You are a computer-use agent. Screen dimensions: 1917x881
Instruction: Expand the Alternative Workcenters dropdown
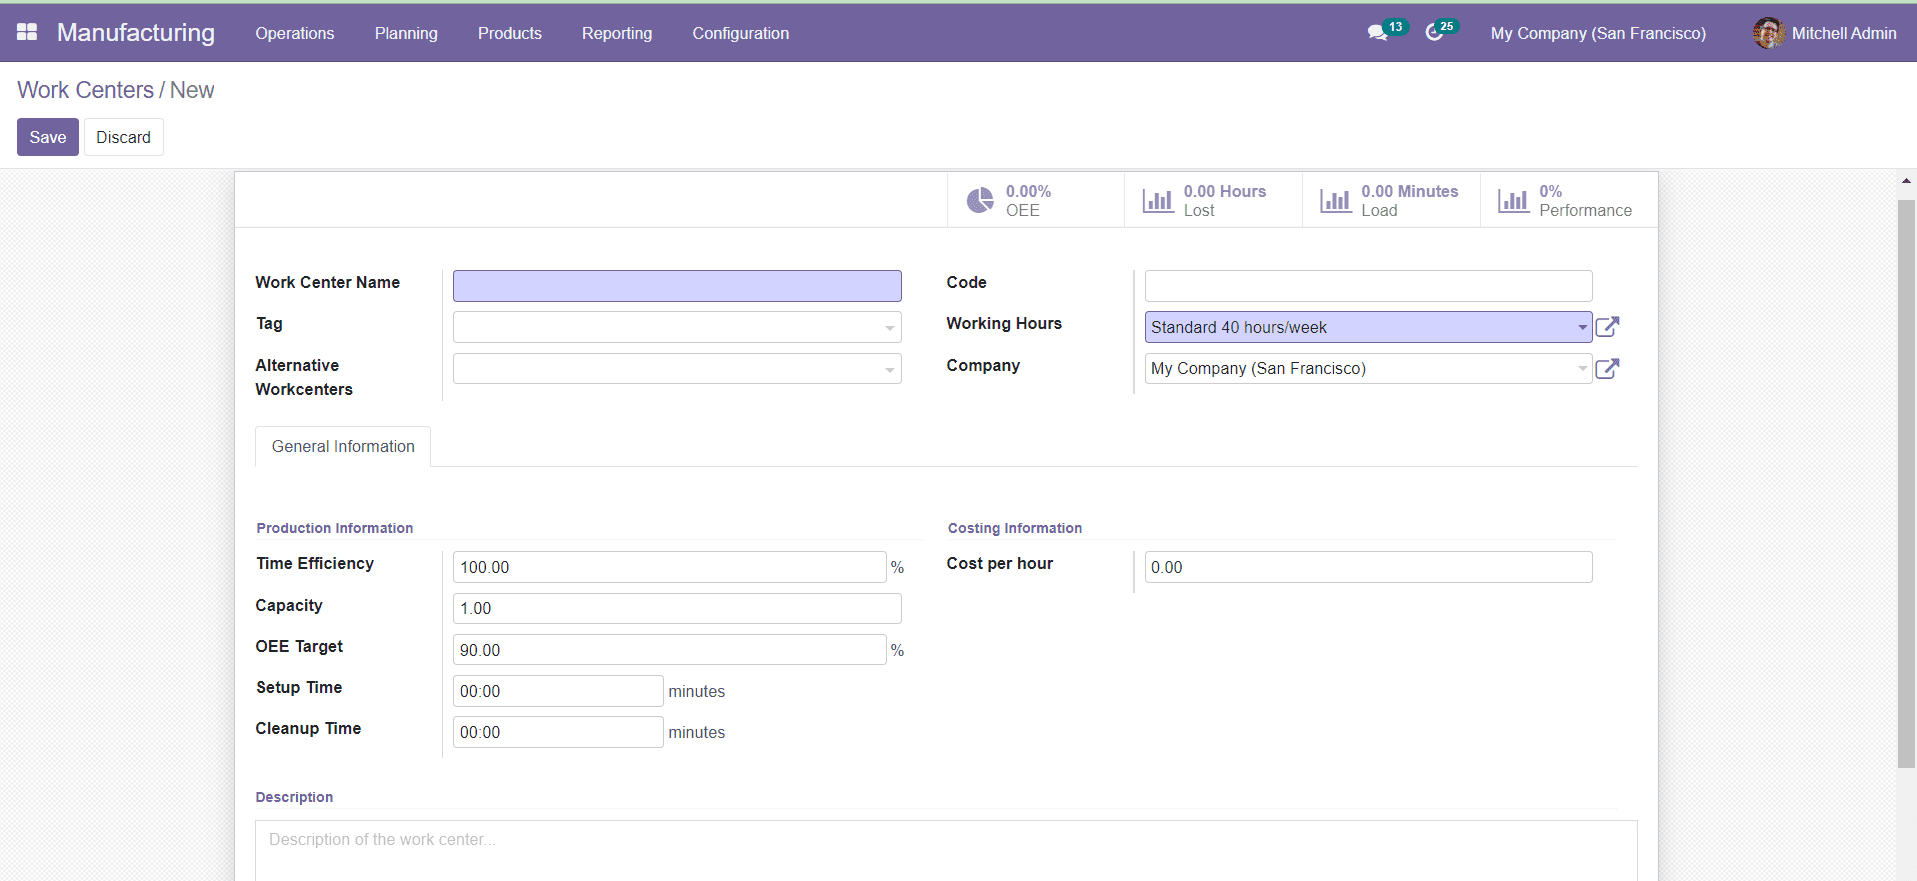click(889, 370)
